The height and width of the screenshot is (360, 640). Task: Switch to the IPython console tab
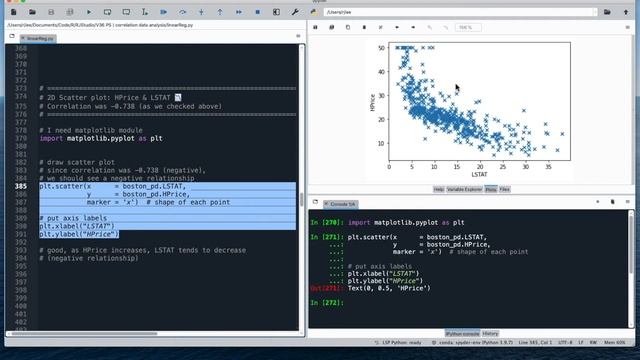(x=462, y=334)
